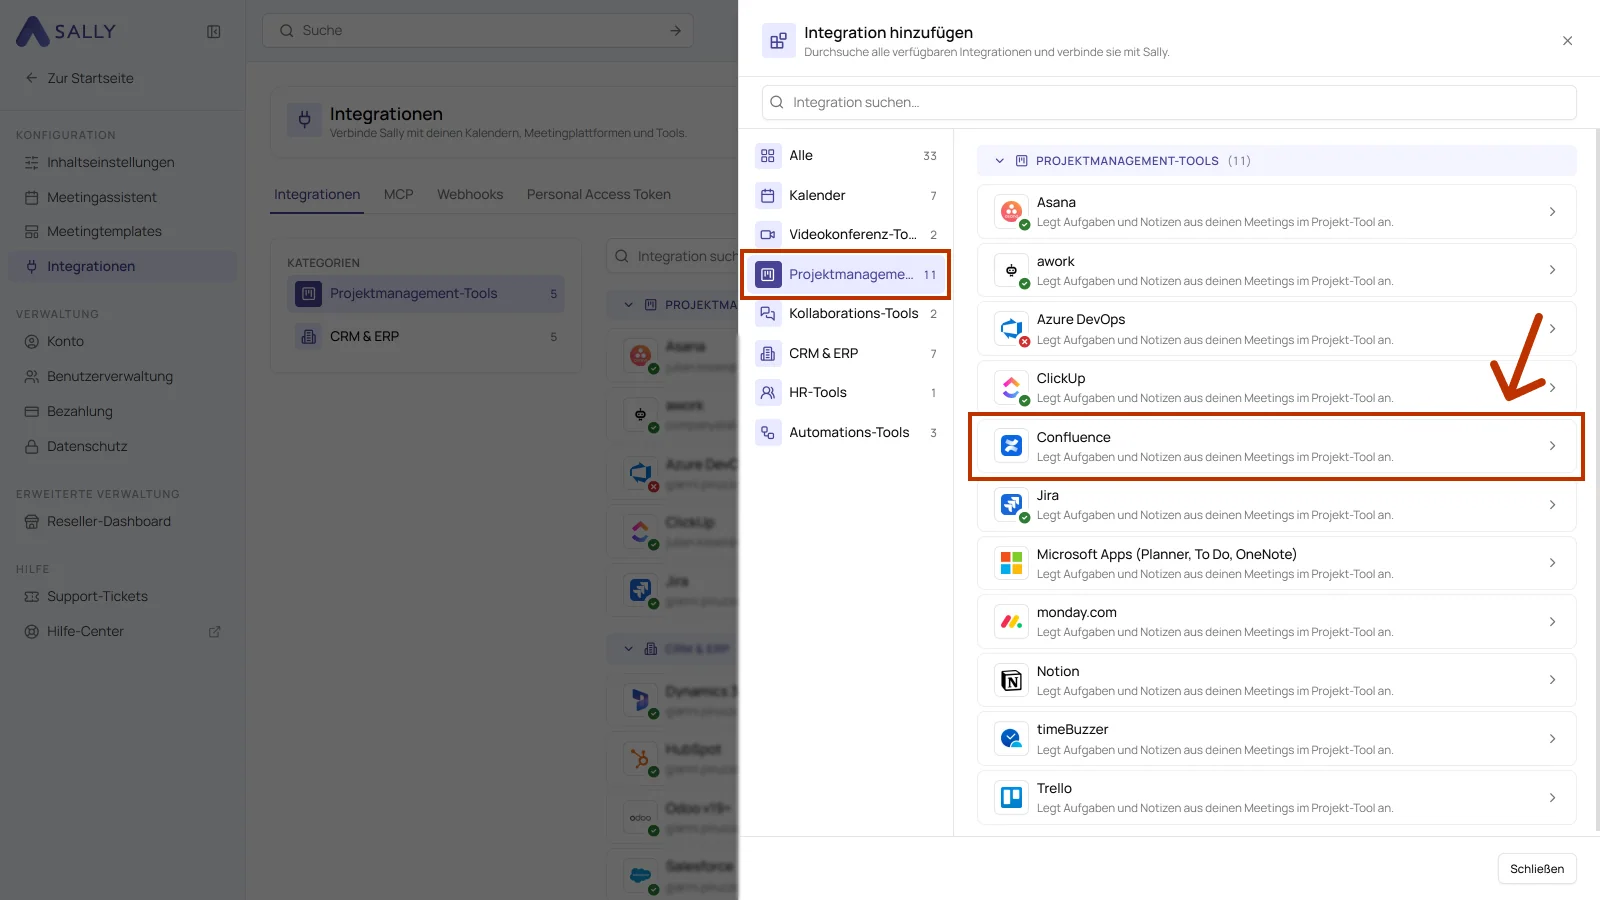Select the Kalender category
This screenshot has width=1600, height=900.
pyautogui.click(x=846, y=195)
